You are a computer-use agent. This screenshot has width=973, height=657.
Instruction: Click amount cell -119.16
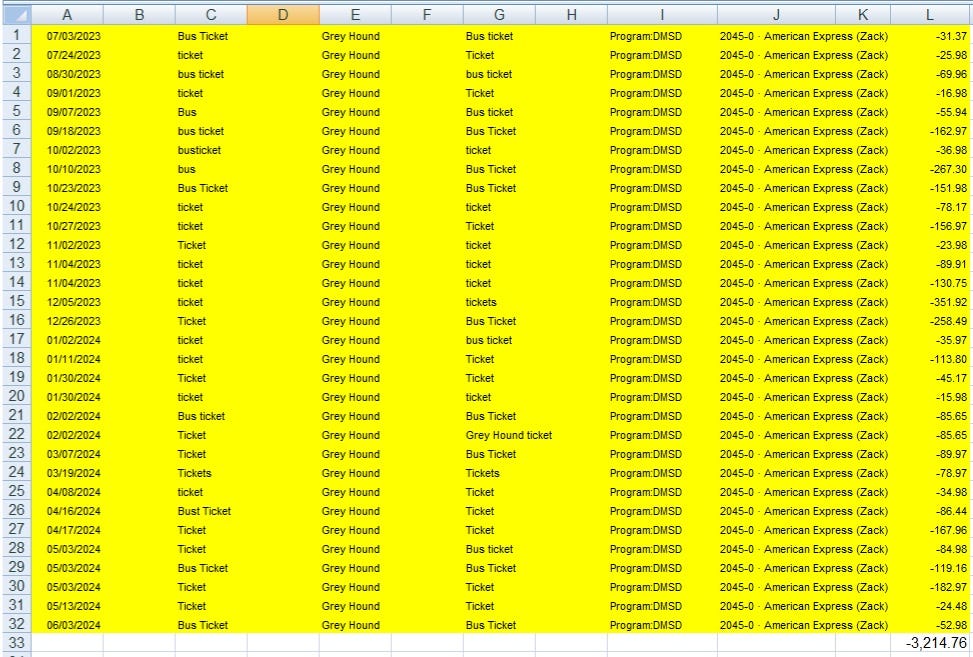[930, 568]
